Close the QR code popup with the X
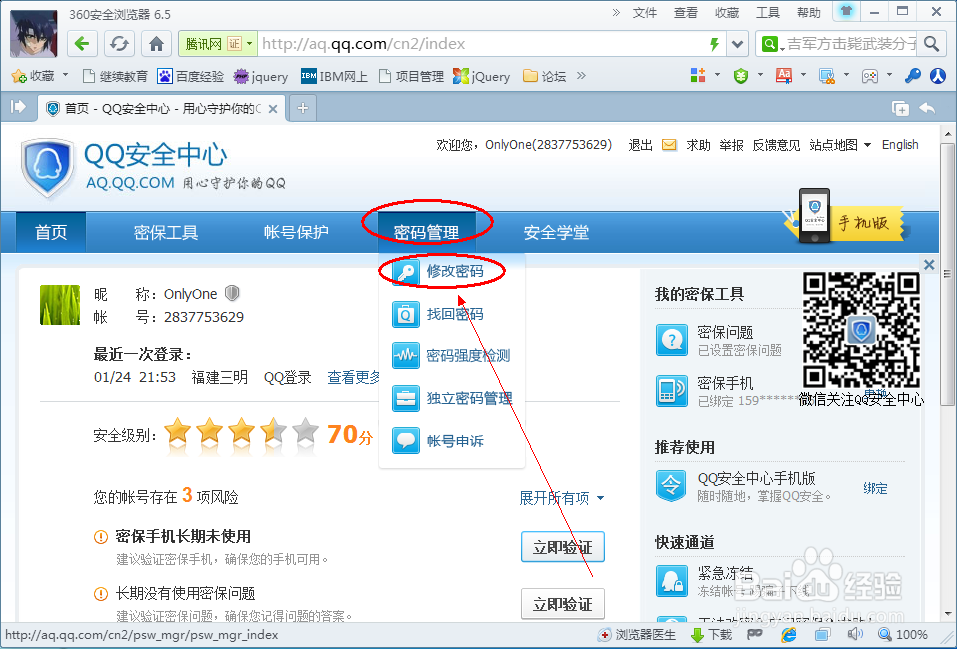The width and height of the screenshot is (957, 649). [x=929, y=265]
